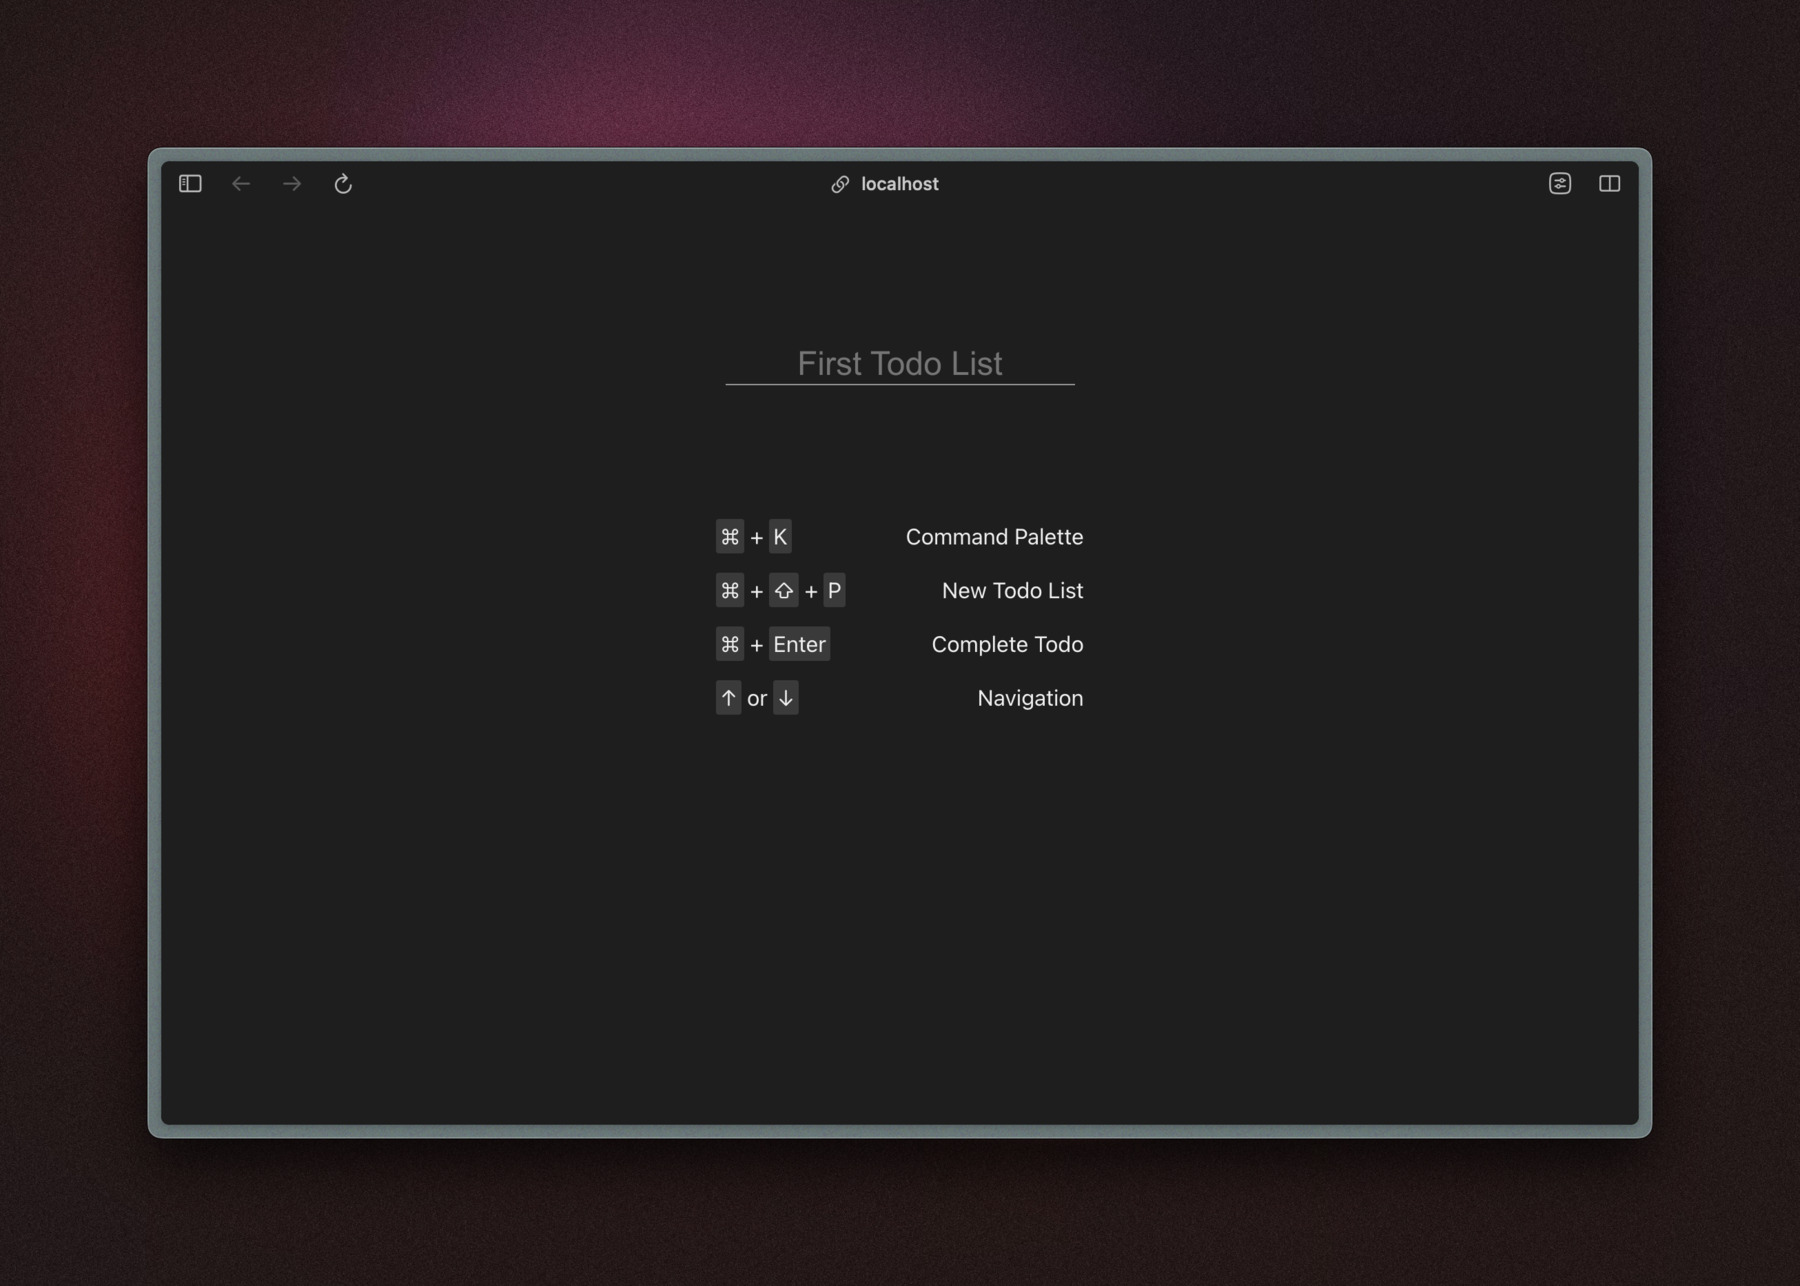Click the Complete Todo shortcut label
Viewport: 1800px width, 1286px height.
(1007, 644)
